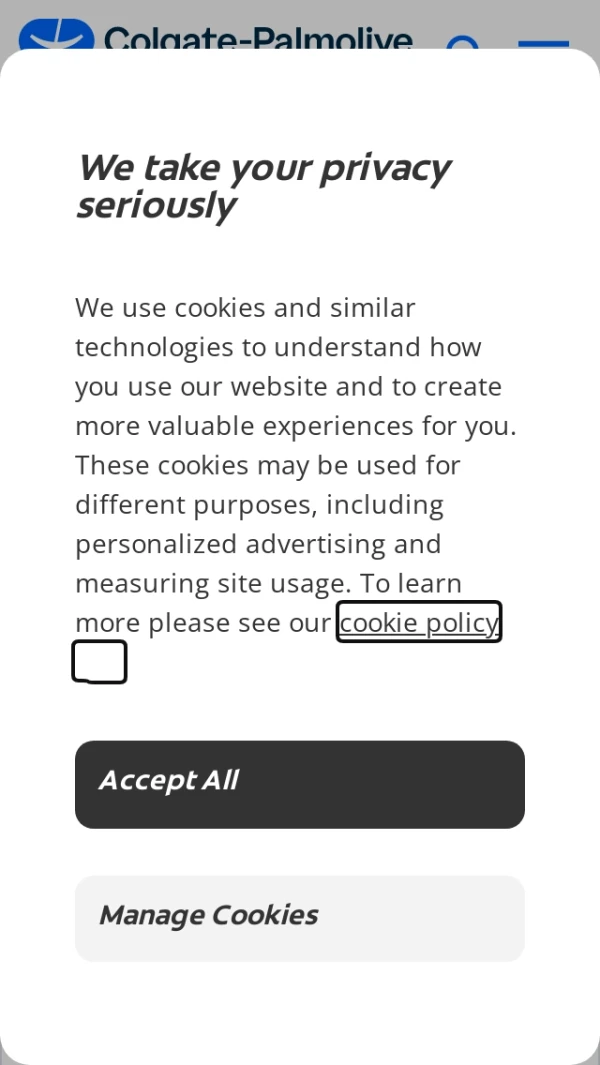This screenshot has height=1065, width=600.
Task: Click the word "seriously" in the heading
Action: point(155,206)
